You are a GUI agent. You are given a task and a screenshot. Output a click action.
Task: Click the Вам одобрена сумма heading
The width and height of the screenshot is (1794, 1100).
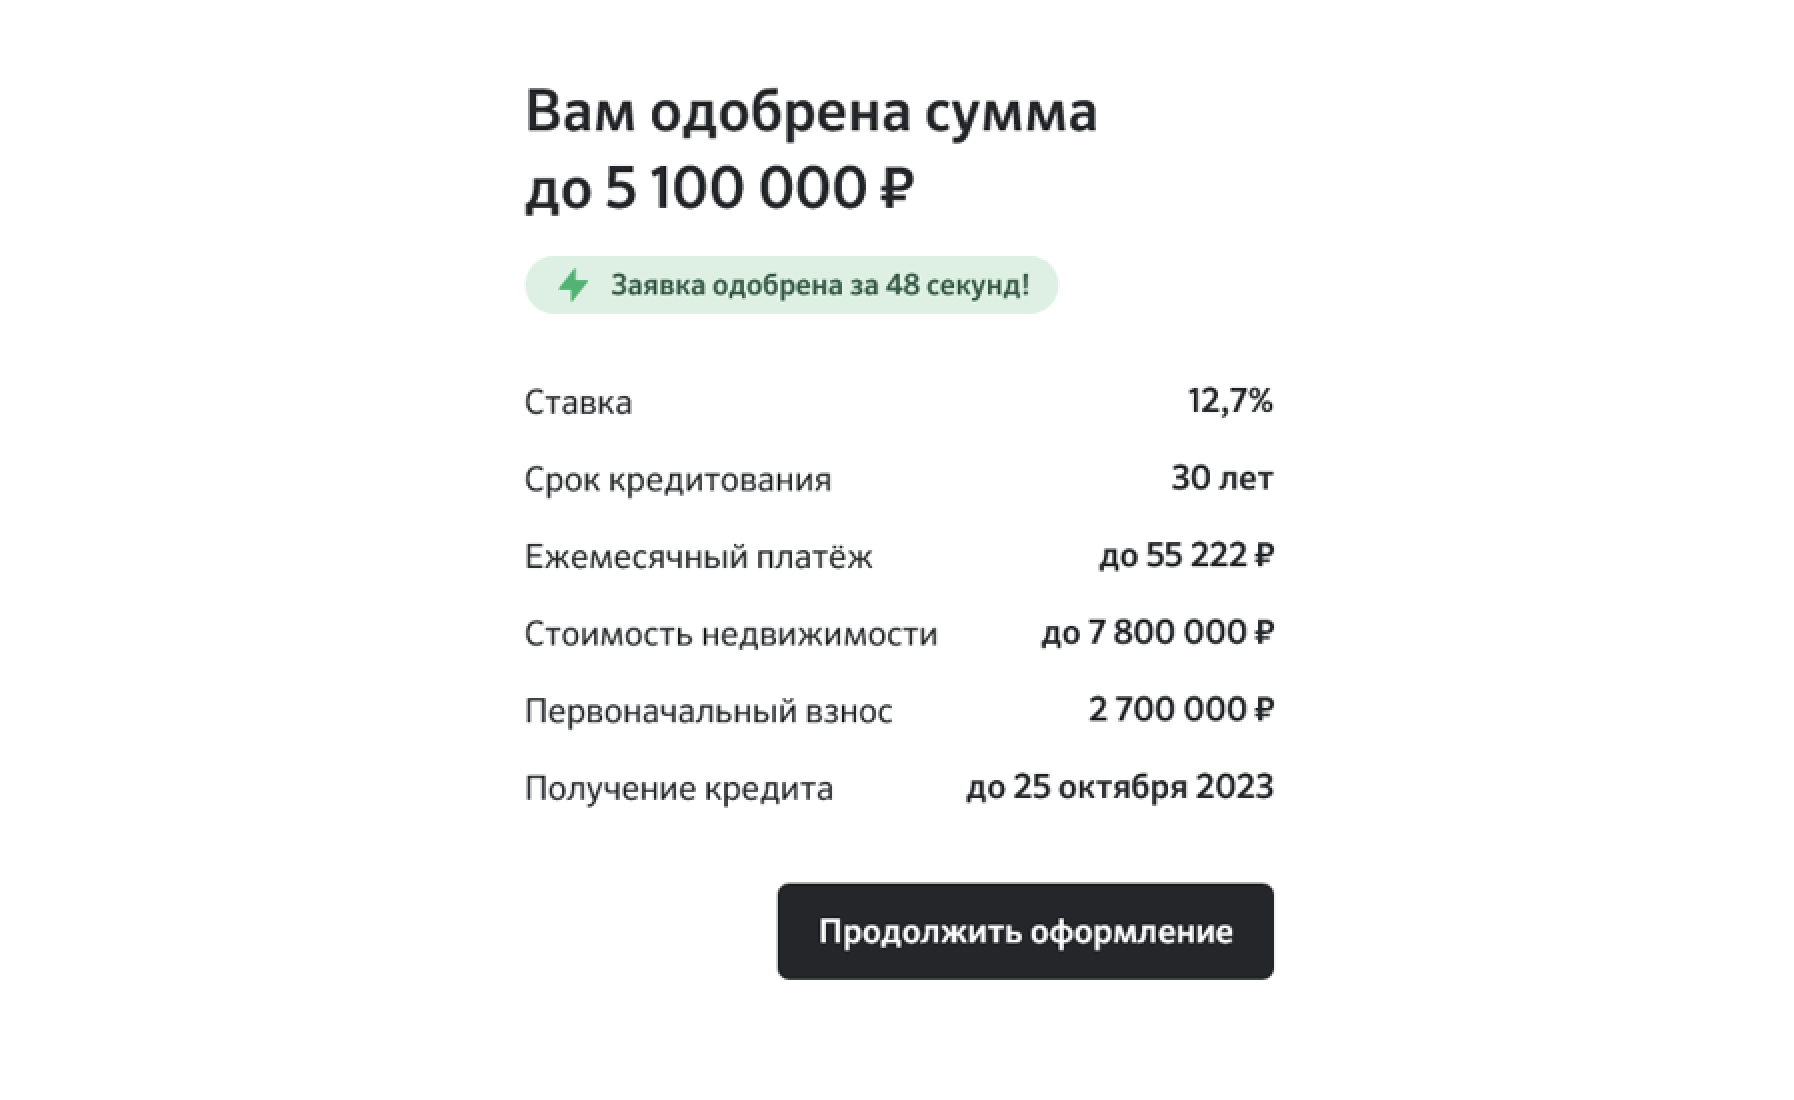[810, 110]
